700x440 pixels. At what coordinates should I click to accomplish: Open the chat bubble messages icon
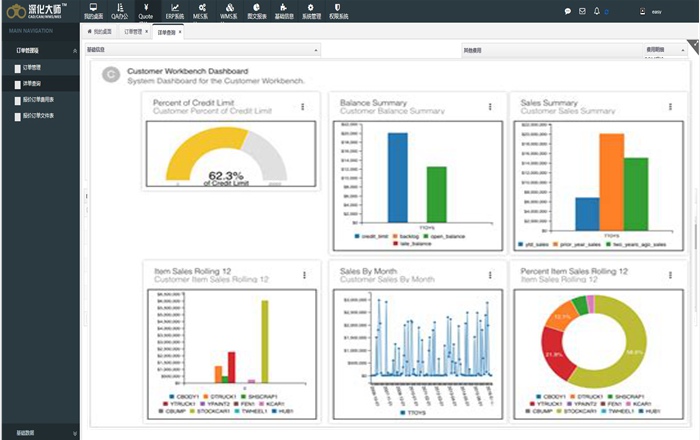point(567,11)
